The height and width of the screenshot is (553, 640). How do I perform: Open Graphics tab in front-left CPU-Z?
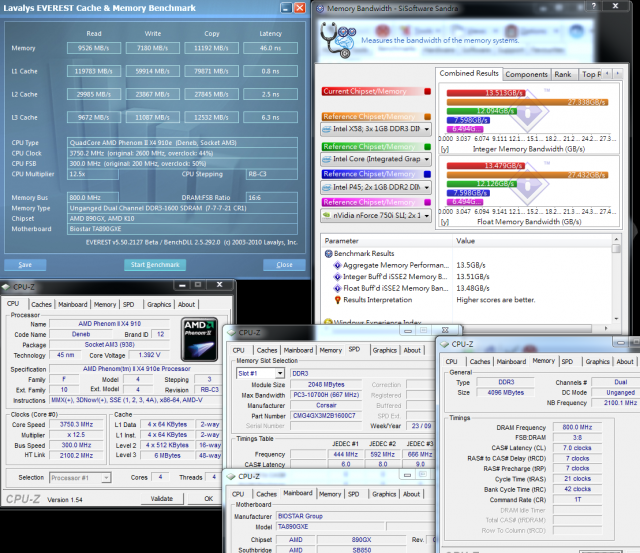(x=159, y=304)
